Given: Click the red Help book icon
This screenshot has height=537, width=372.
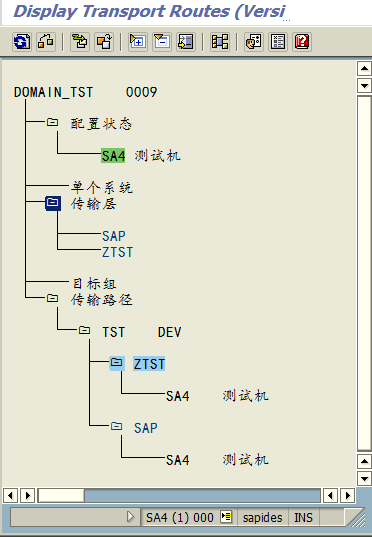Looking at the screenshot, I should (302, 42).
